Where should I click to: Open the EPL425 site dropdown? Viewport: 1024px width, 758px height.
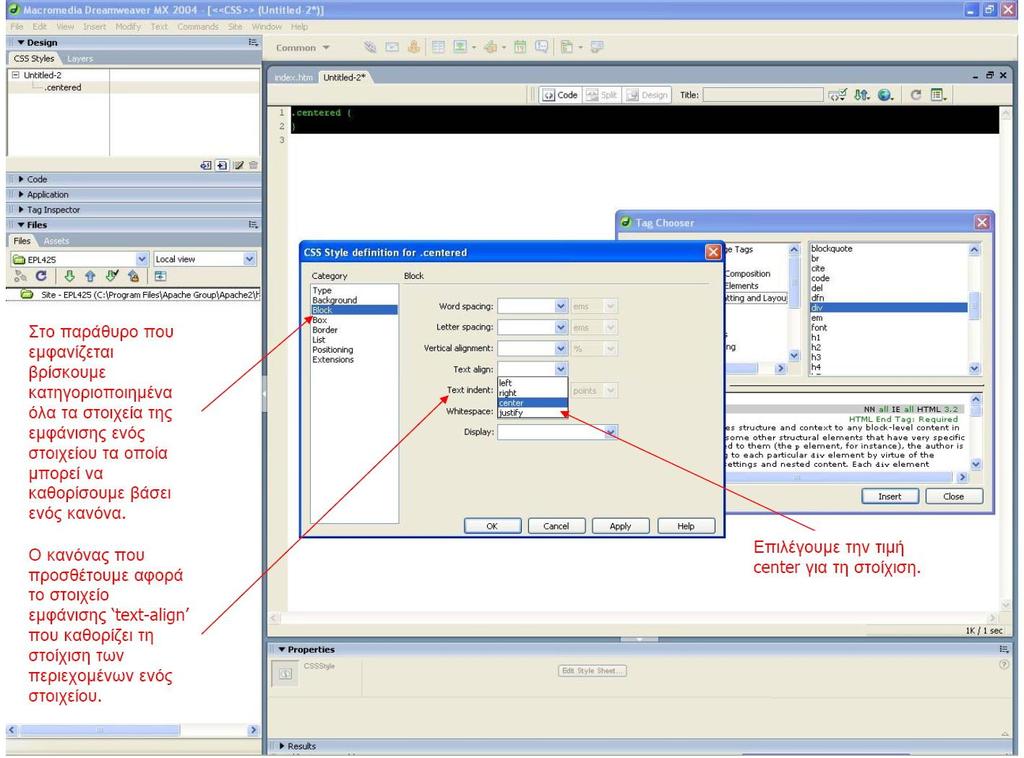tap(142, 259)
